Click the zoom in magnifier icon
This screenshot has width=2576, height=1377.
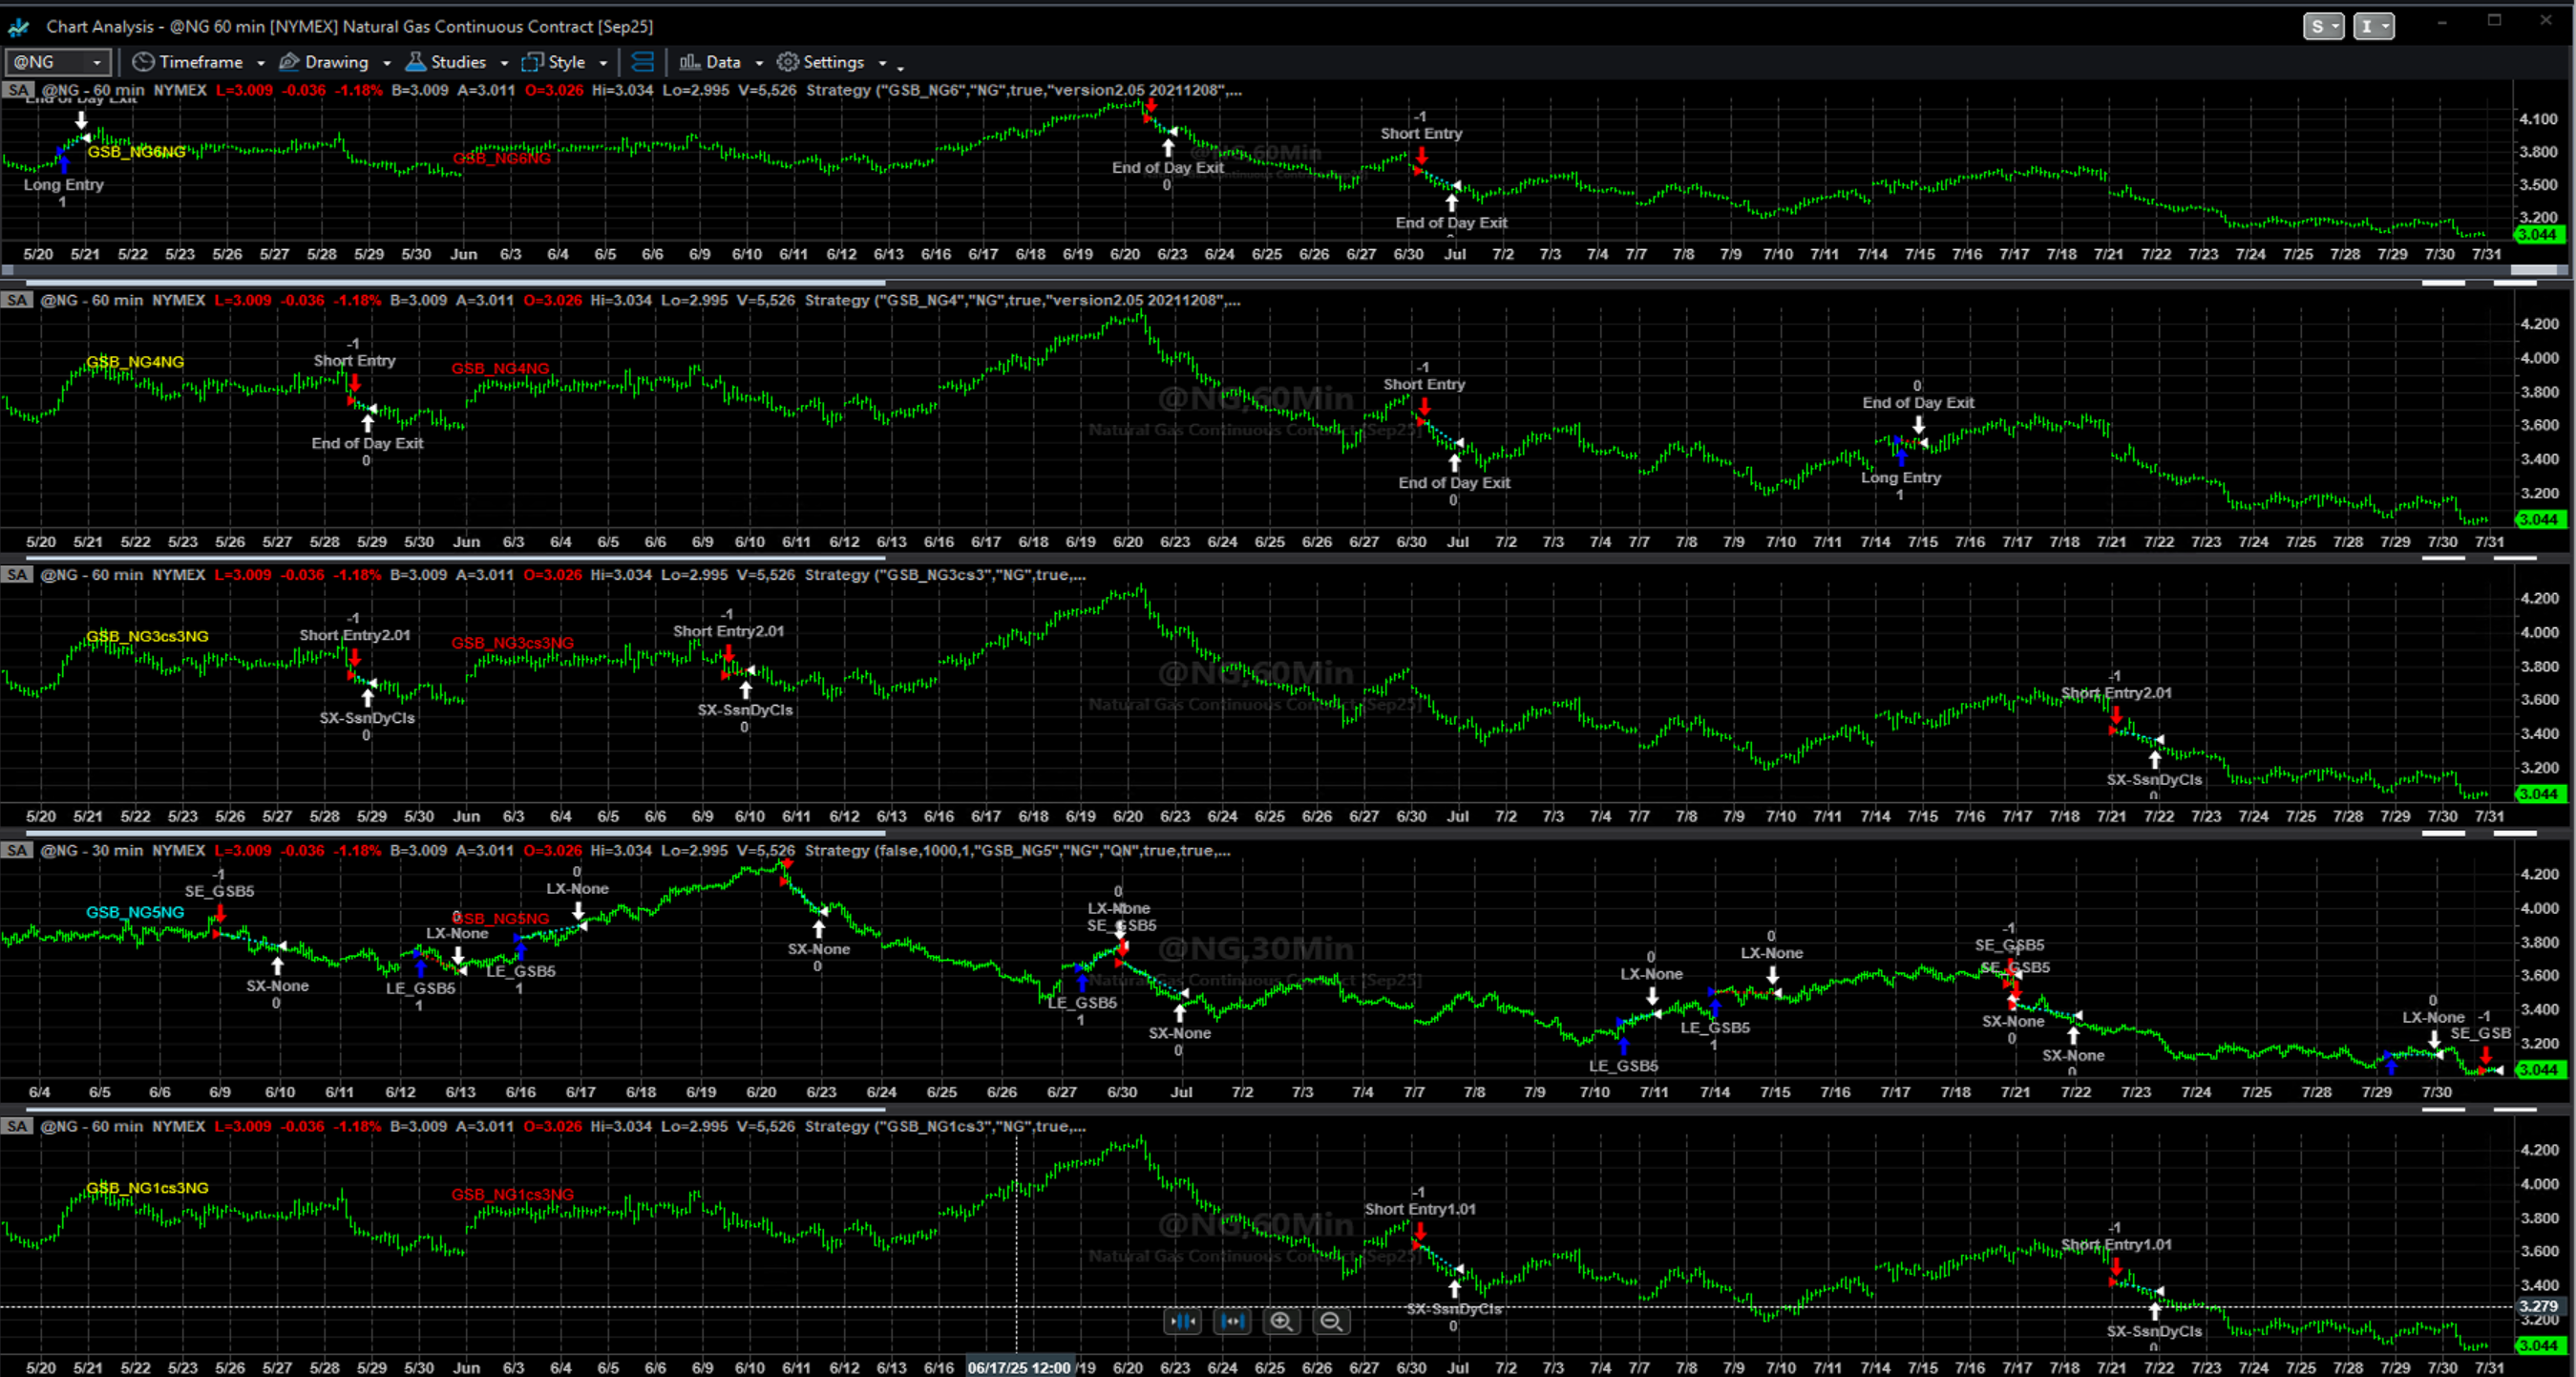(x=1281, y=1321)
